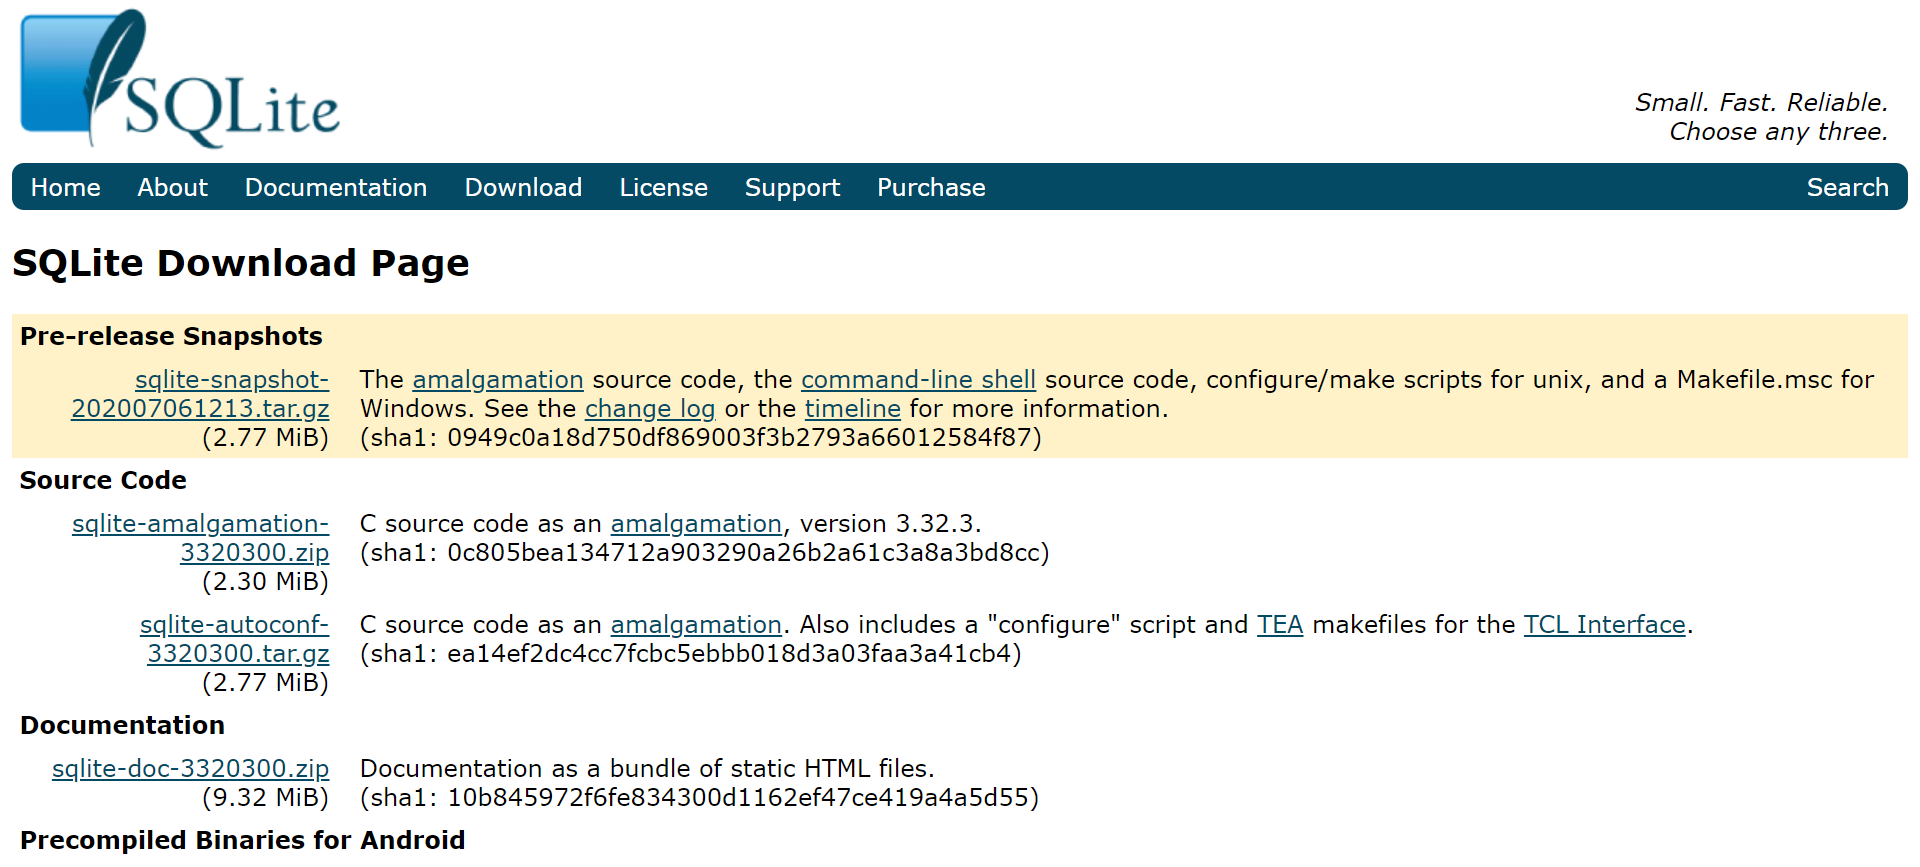Open the timeline link

point(853,409)
